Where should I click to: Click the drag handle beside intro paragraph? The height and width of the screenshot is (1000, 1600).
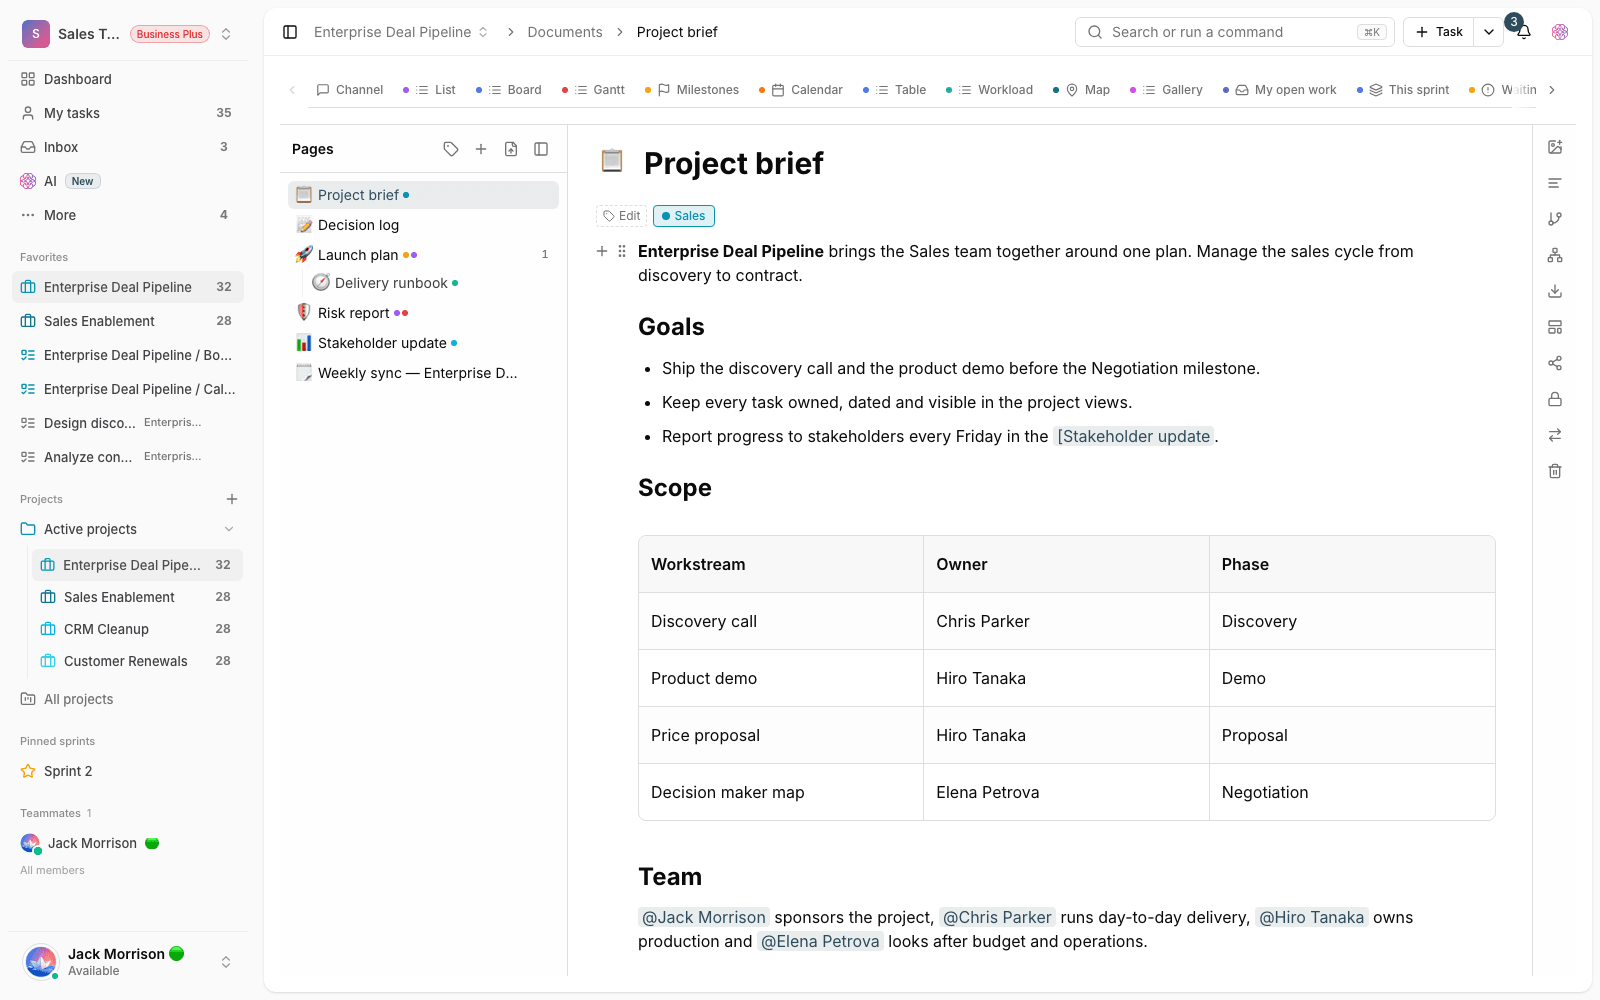click(622, 251)
